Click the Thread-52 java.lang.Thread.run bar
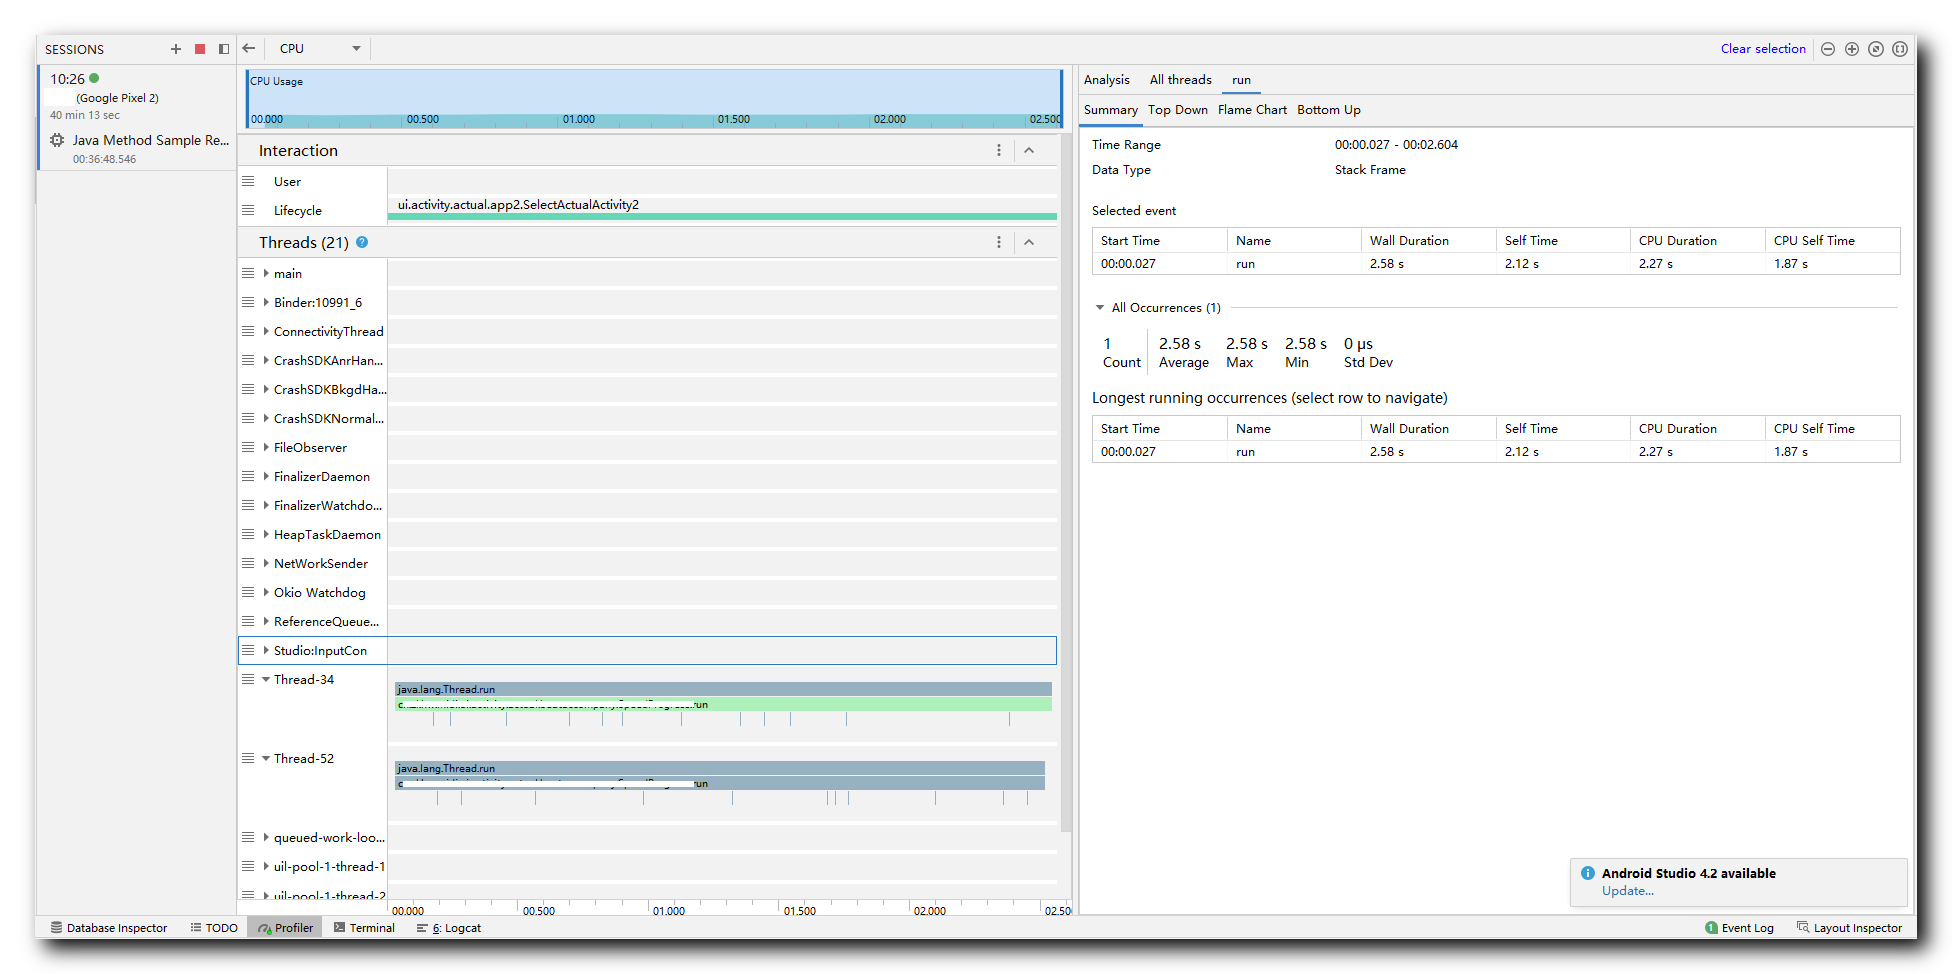 [719, 768]
